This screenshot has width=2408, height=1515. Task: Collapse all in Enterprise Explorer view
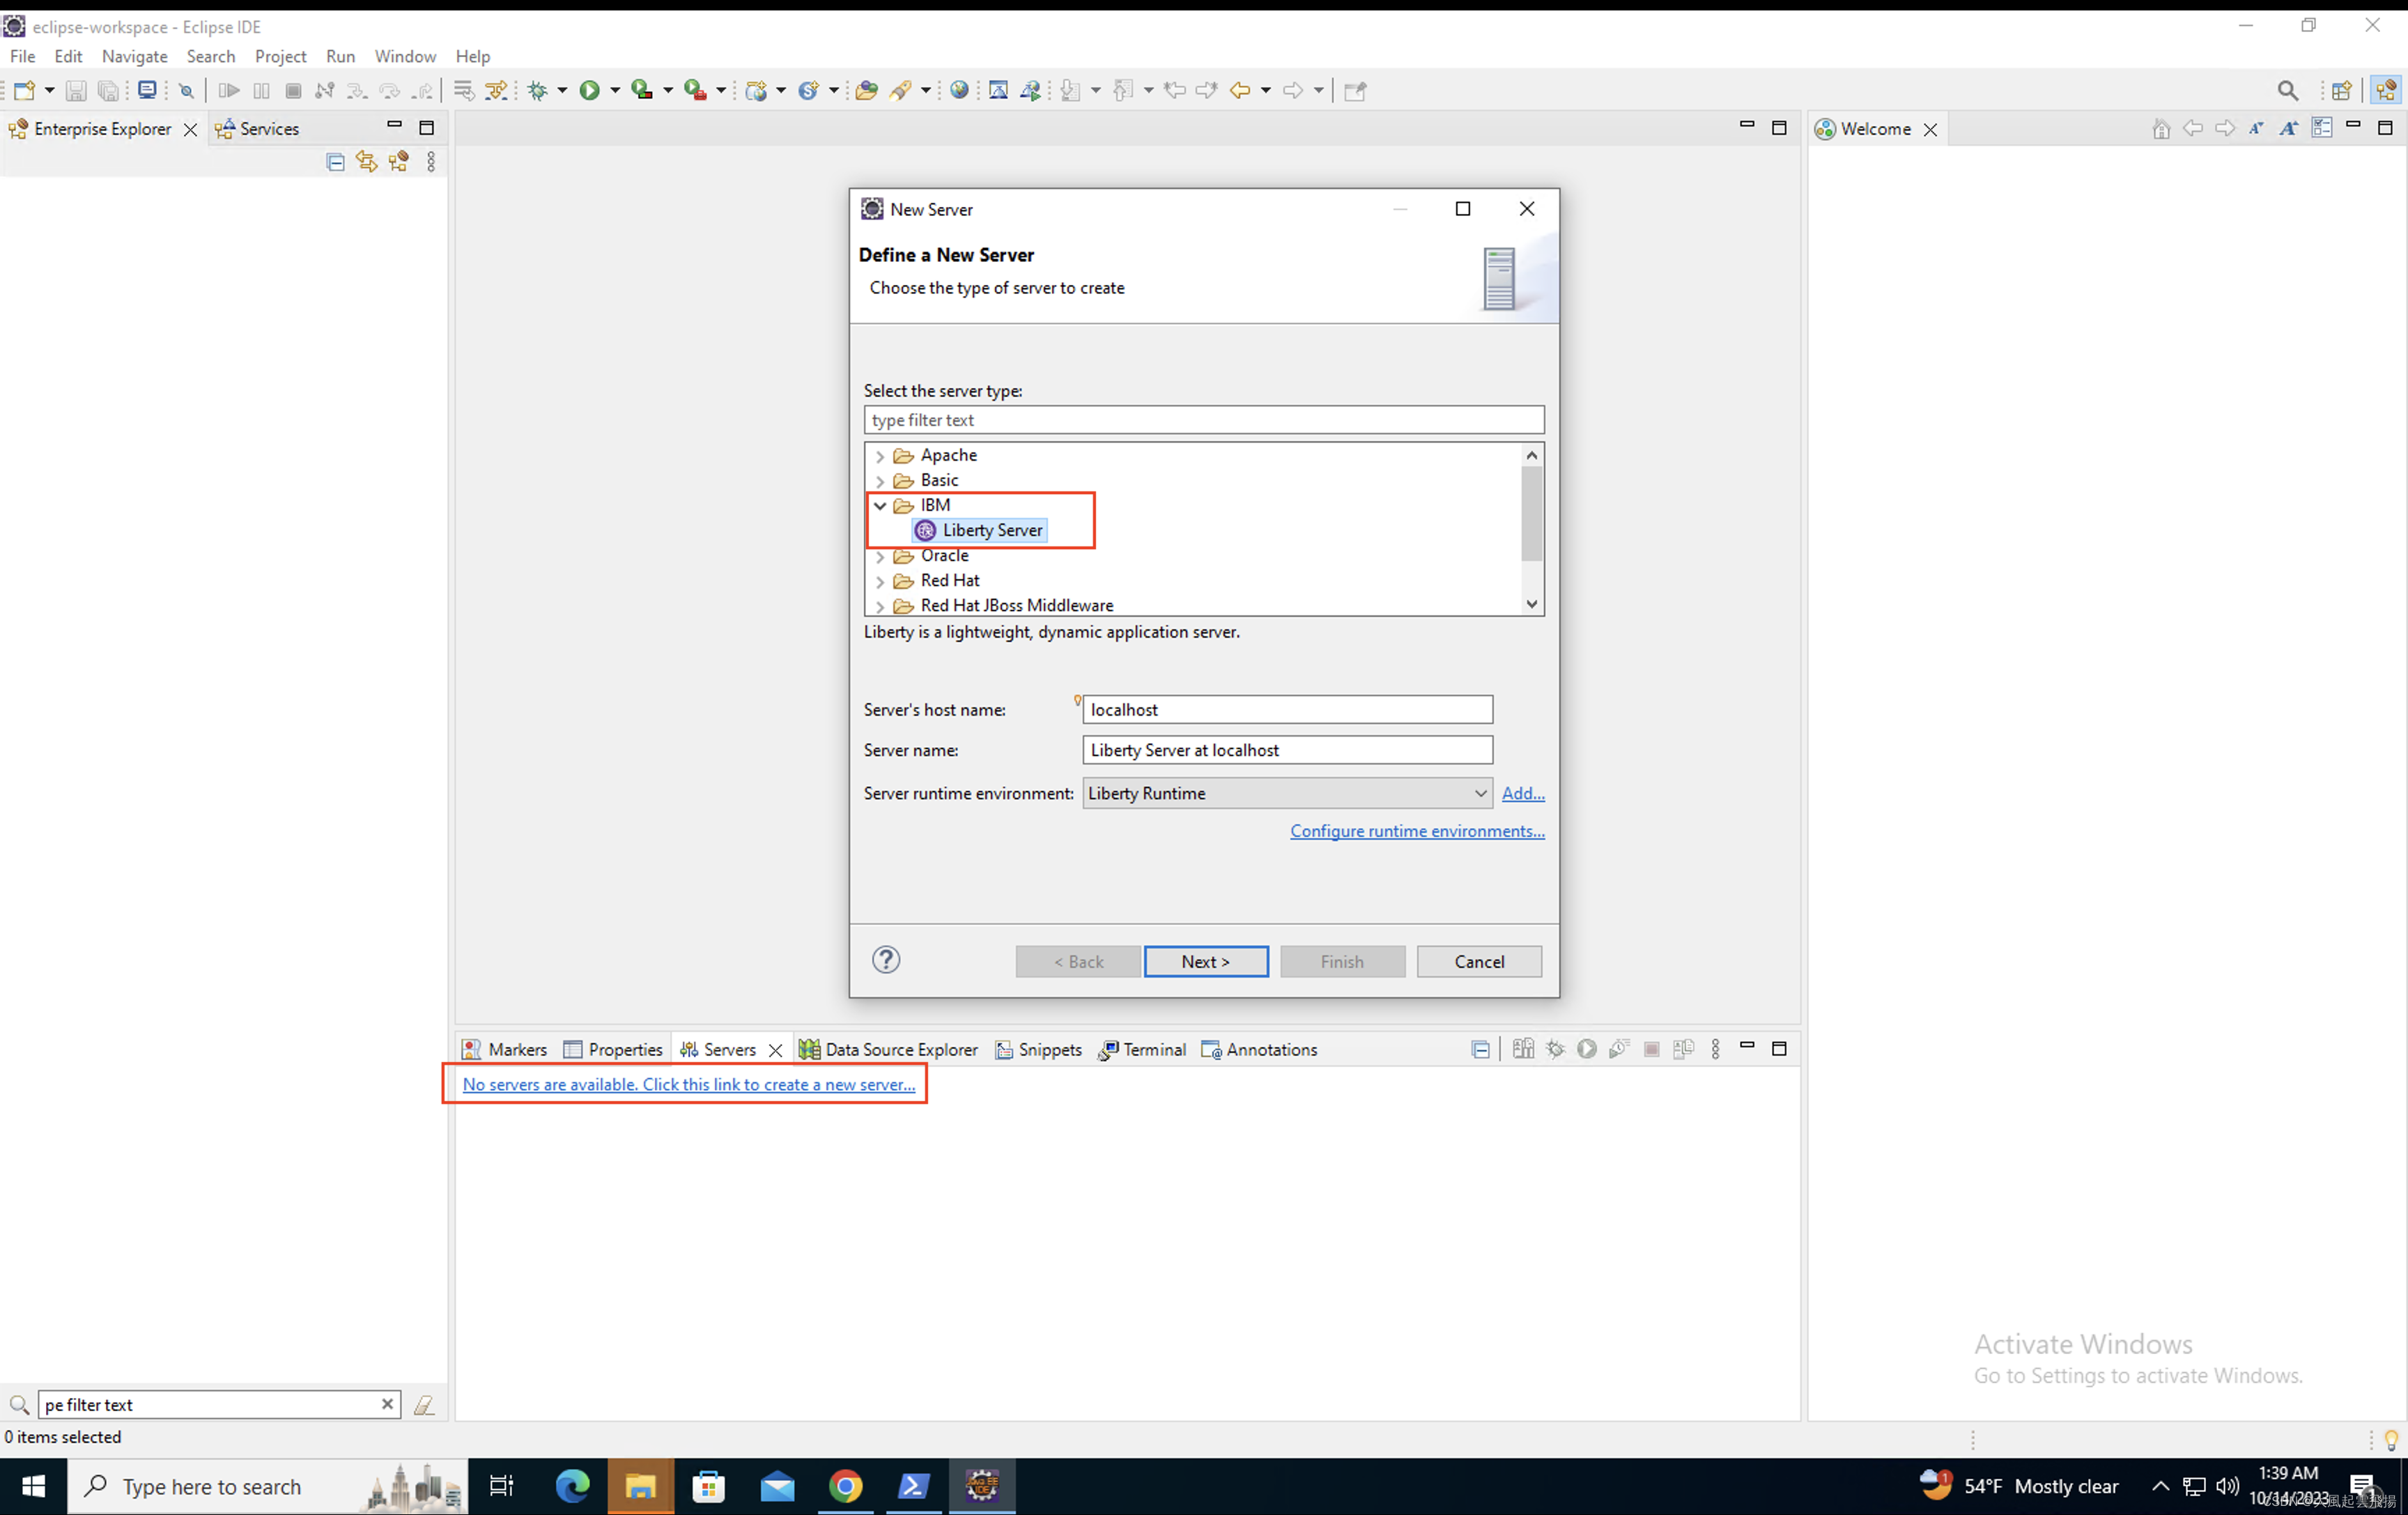(x=335, y=161)
